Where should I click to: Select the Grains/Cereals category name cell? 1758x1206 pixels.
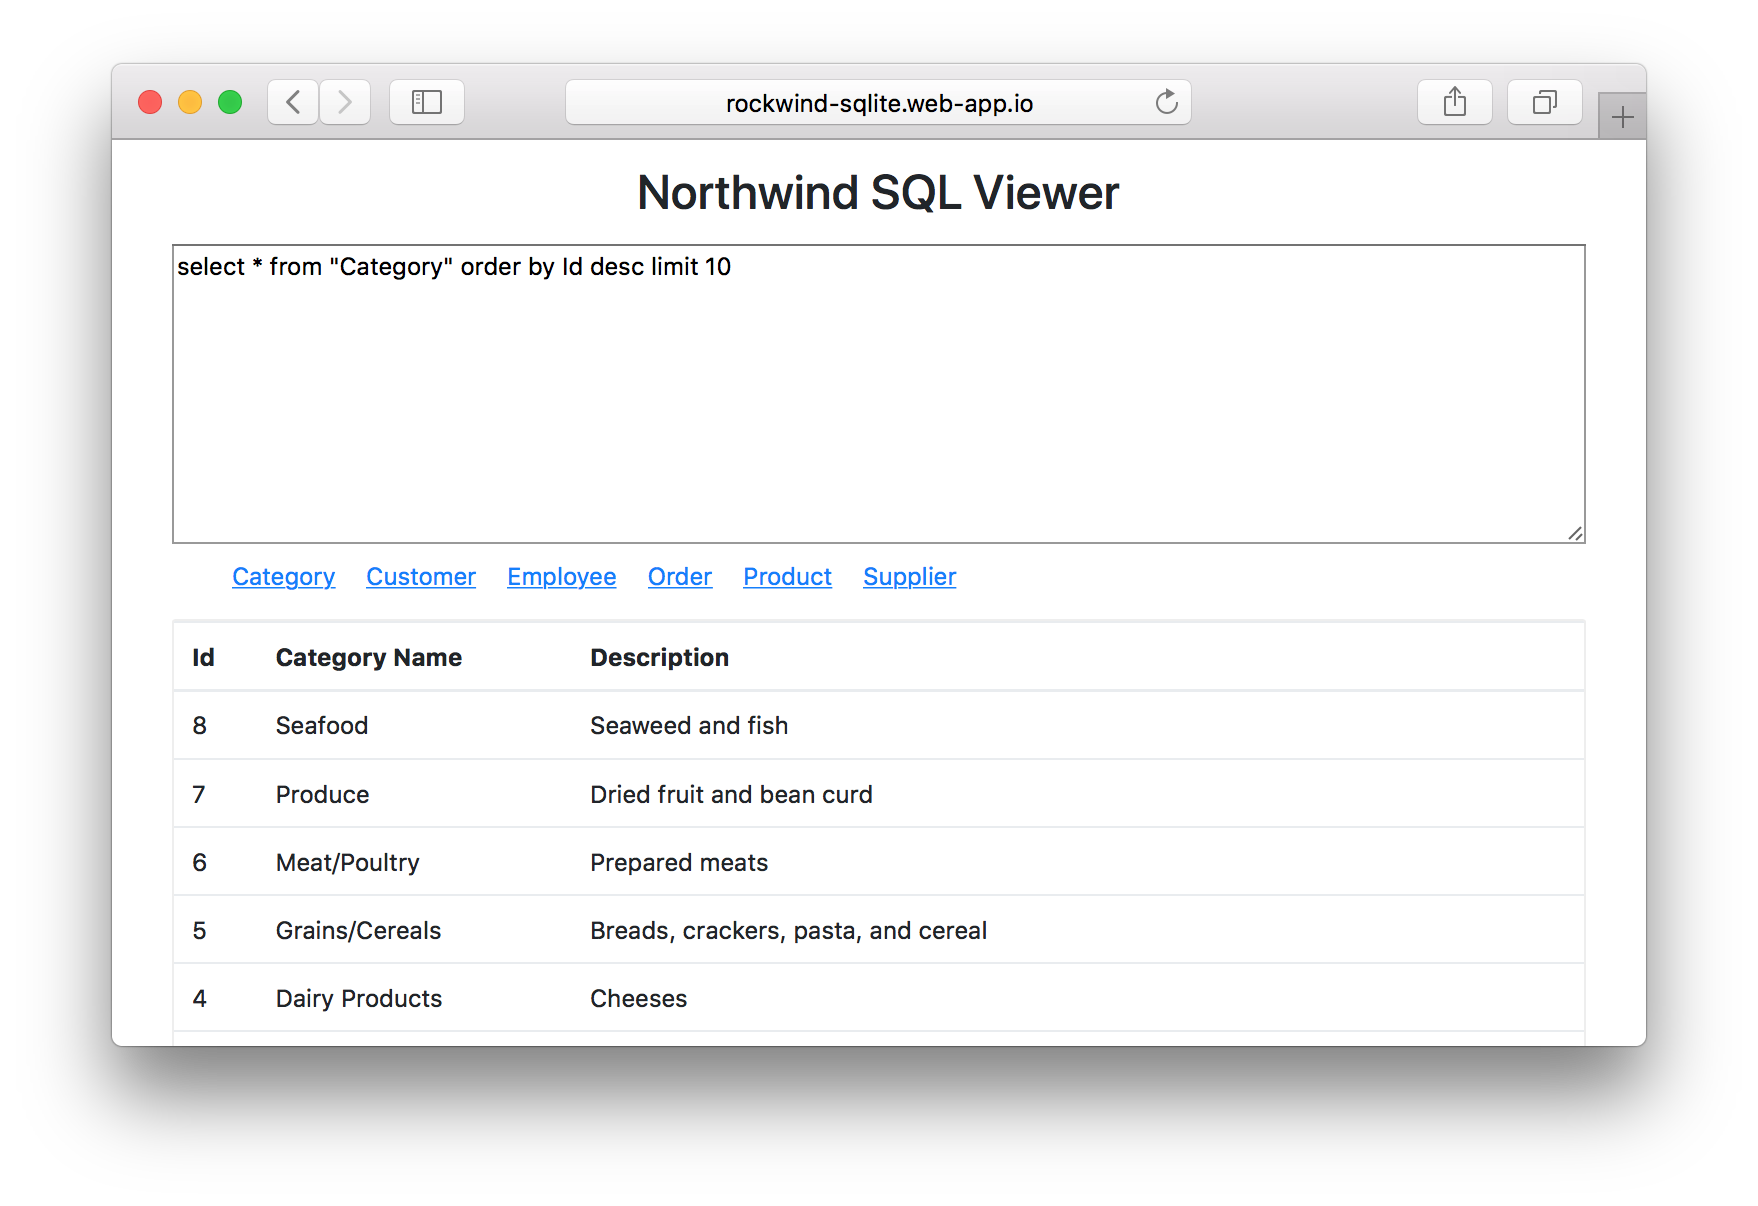tap(359, 930)
